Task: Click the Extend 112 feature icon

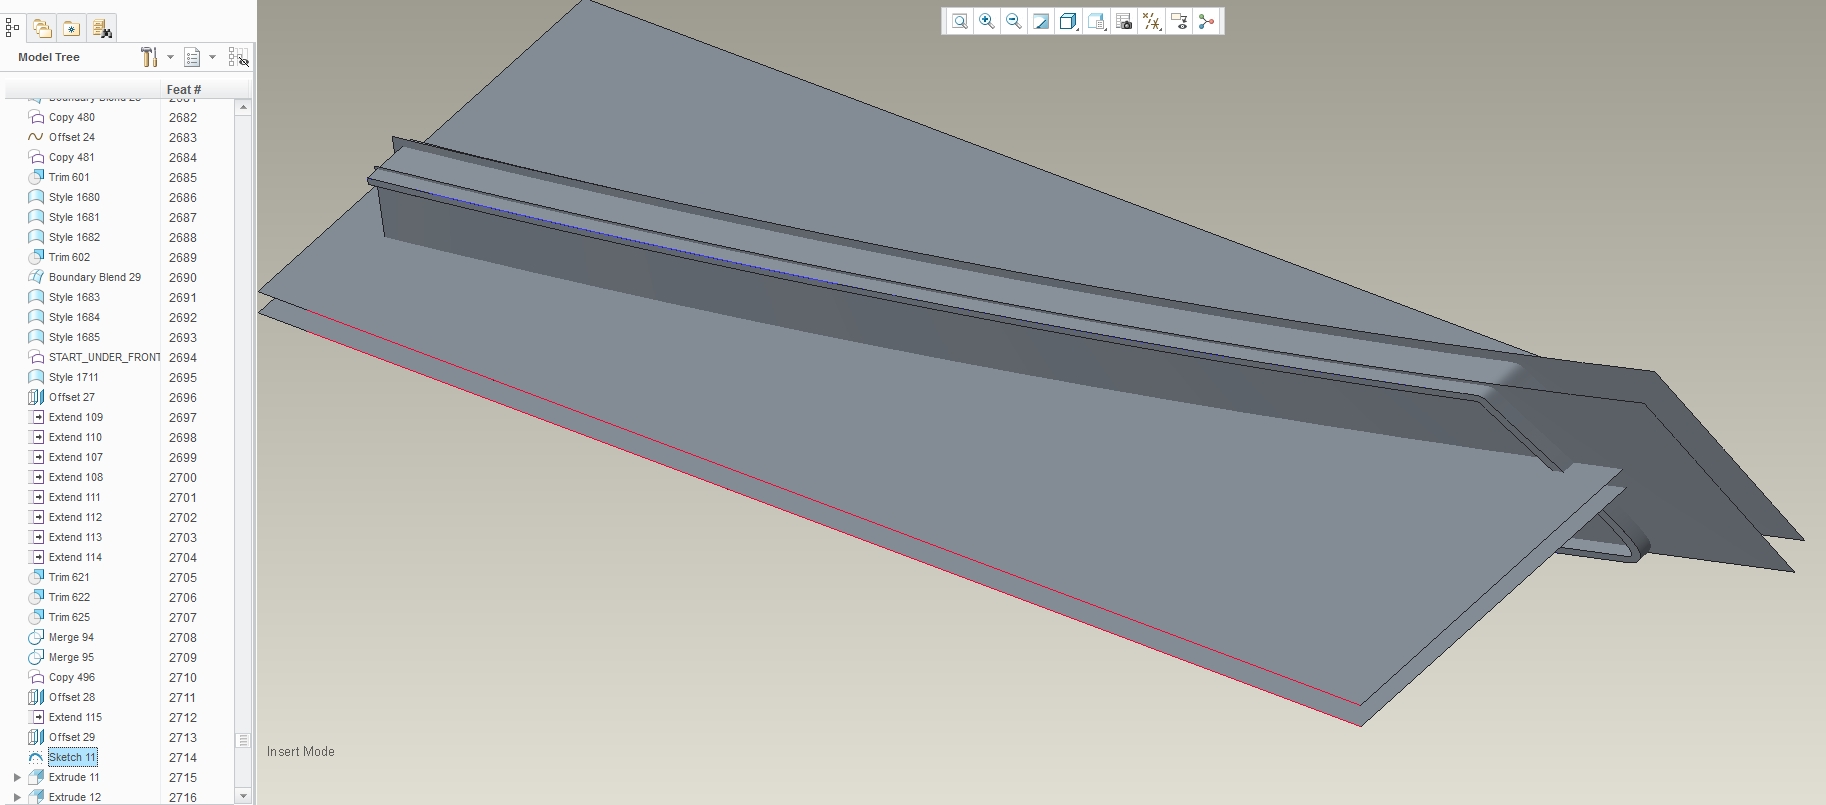Action: coord(36,517)
